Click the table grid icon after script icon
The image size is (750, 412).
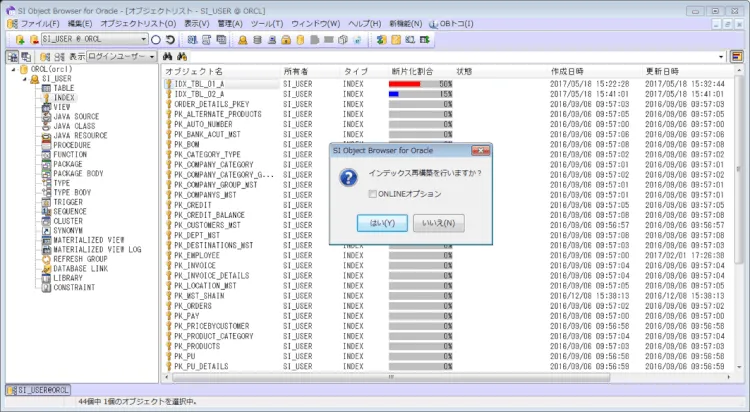(x=221, y=40)
